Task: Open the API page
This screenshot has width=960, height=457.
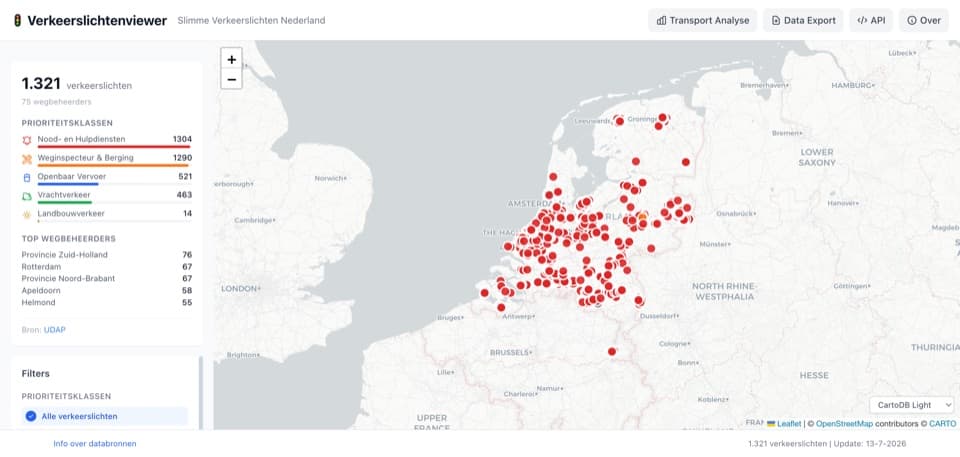Action: [871, 20]
